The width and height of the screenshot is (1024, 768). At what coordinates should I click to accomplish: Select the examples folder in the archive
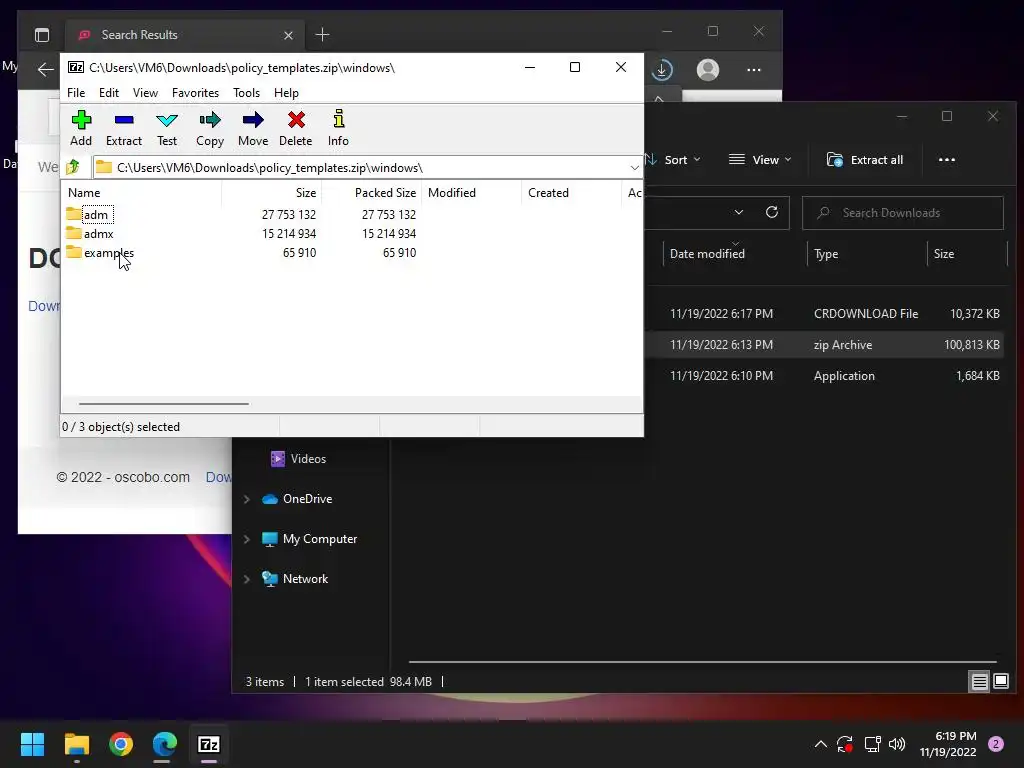pos(100,253)
